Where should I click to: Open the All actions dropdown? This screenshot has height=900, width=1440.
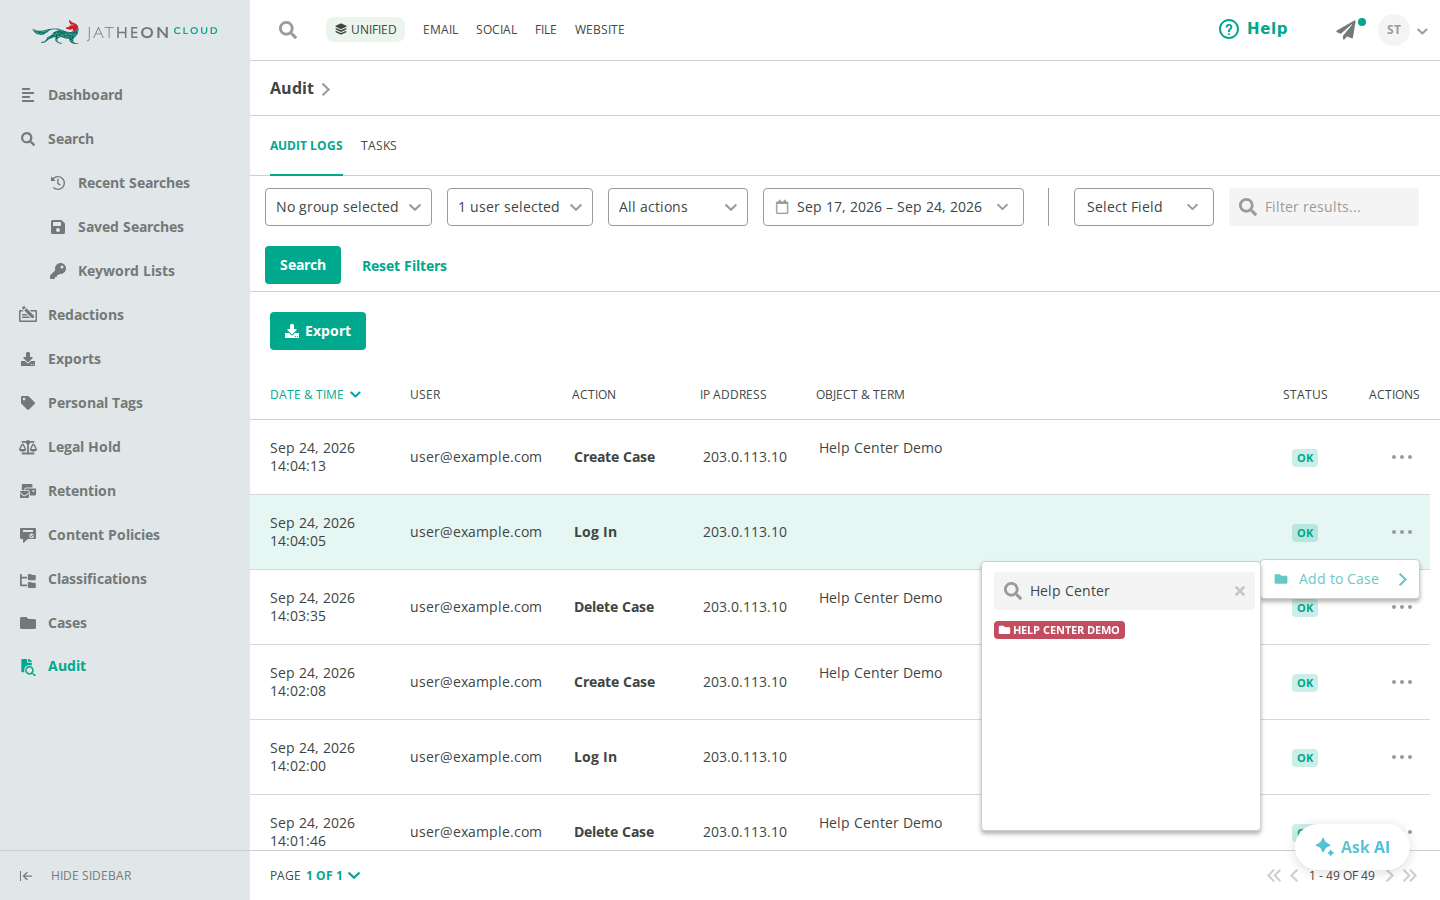(x=678, y=207)
